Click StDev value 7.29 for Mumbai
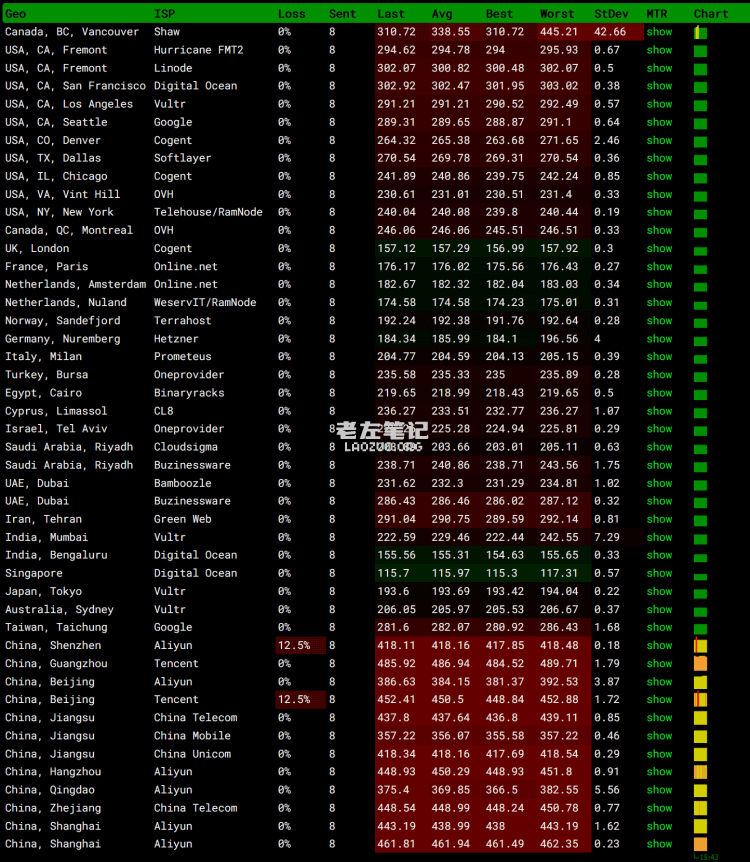 tap(606, 537)
